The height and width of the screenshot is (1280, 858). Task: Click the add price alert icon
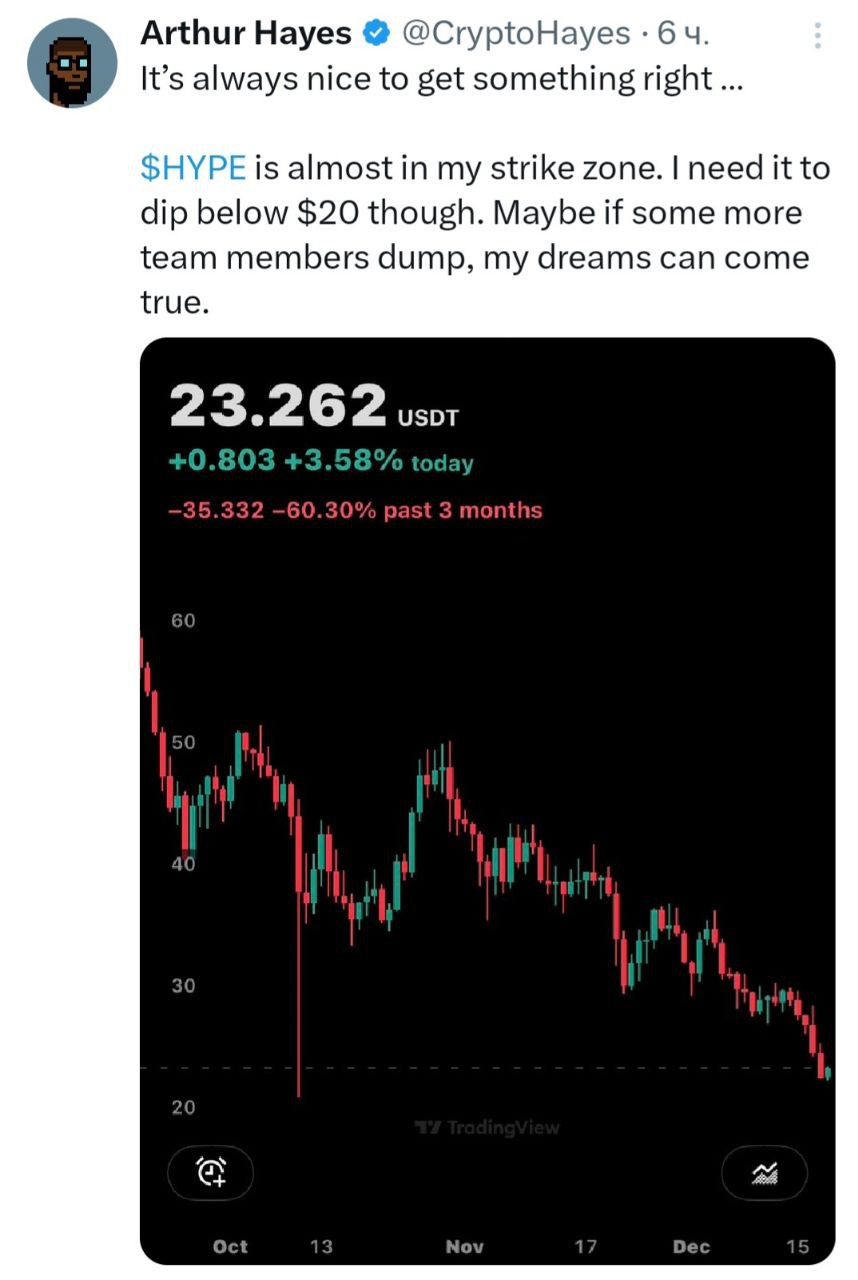[210, 1172]
